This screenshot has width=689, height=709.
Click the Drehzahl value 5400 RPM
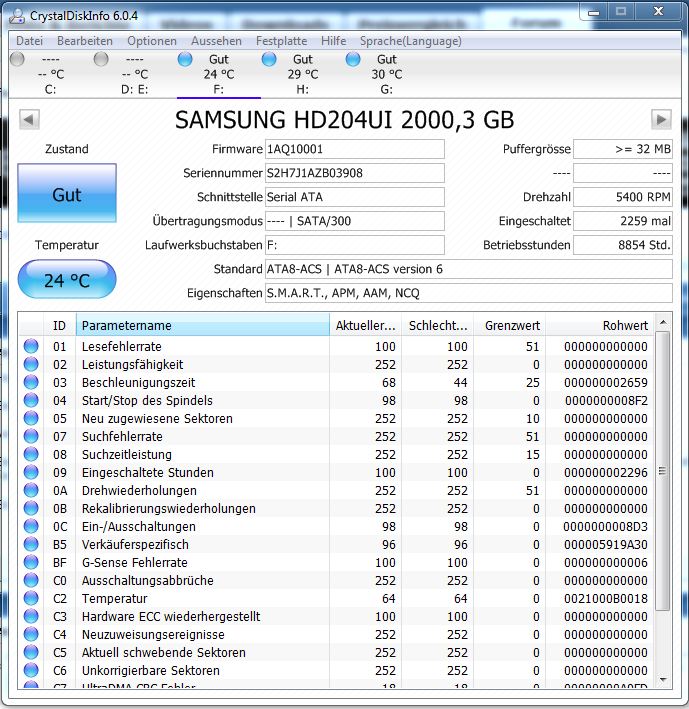[623, 197]
